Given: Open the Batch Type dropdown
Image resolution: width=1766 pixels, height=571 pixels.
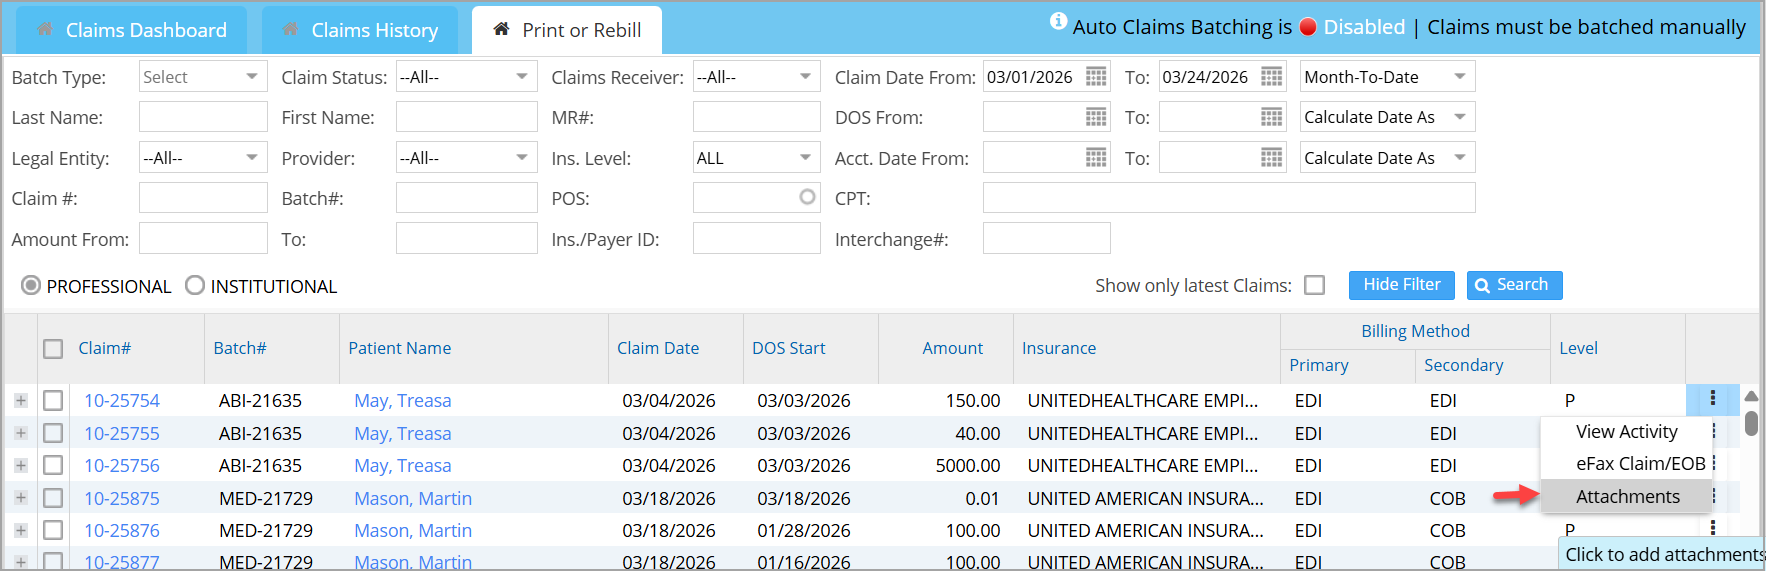Looking at the screenshot, I should [x=202, y=77].
